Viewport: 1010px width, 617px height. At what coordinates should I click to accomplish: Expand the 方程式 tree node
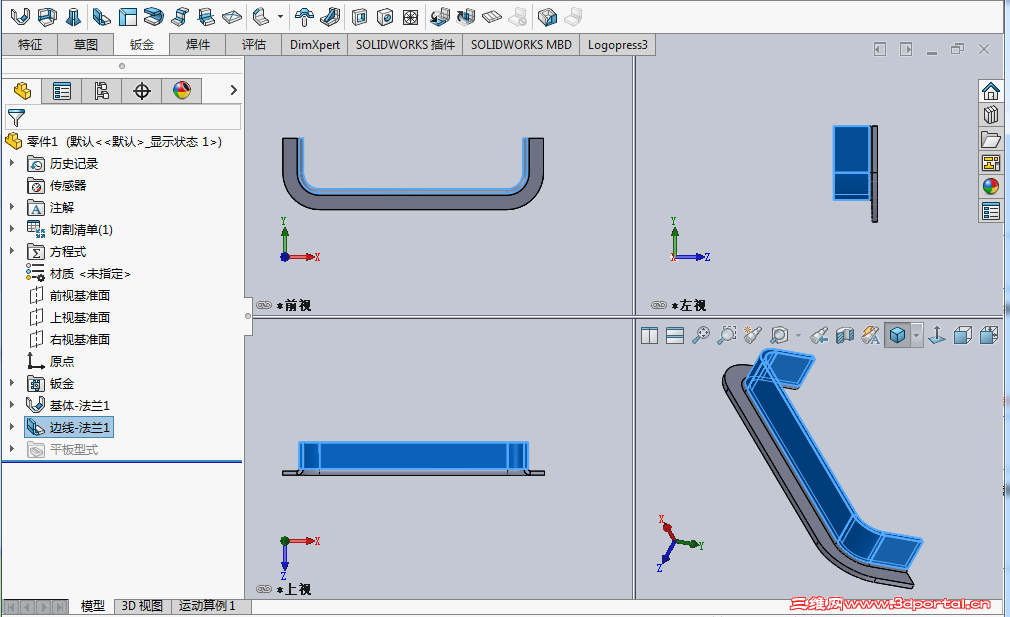click(12, 251)
